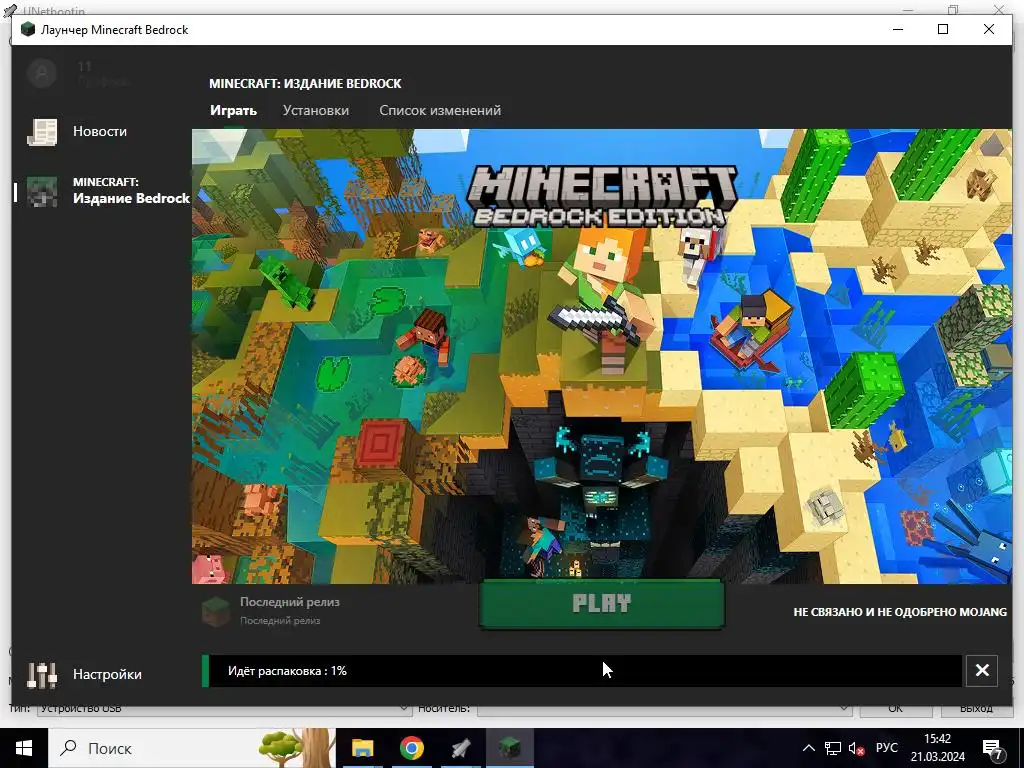
Task: Show hidden tray icons chevron
Action: 808,748
